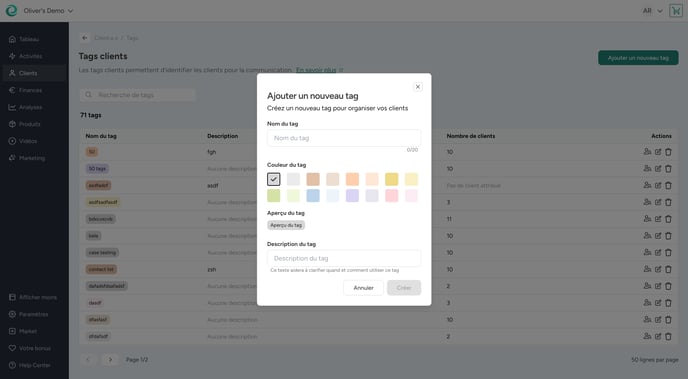The height and width of the screenshot is (379, 688).
Task: Pick the yellow-gold tag color swatch
Action: point(391,179)
